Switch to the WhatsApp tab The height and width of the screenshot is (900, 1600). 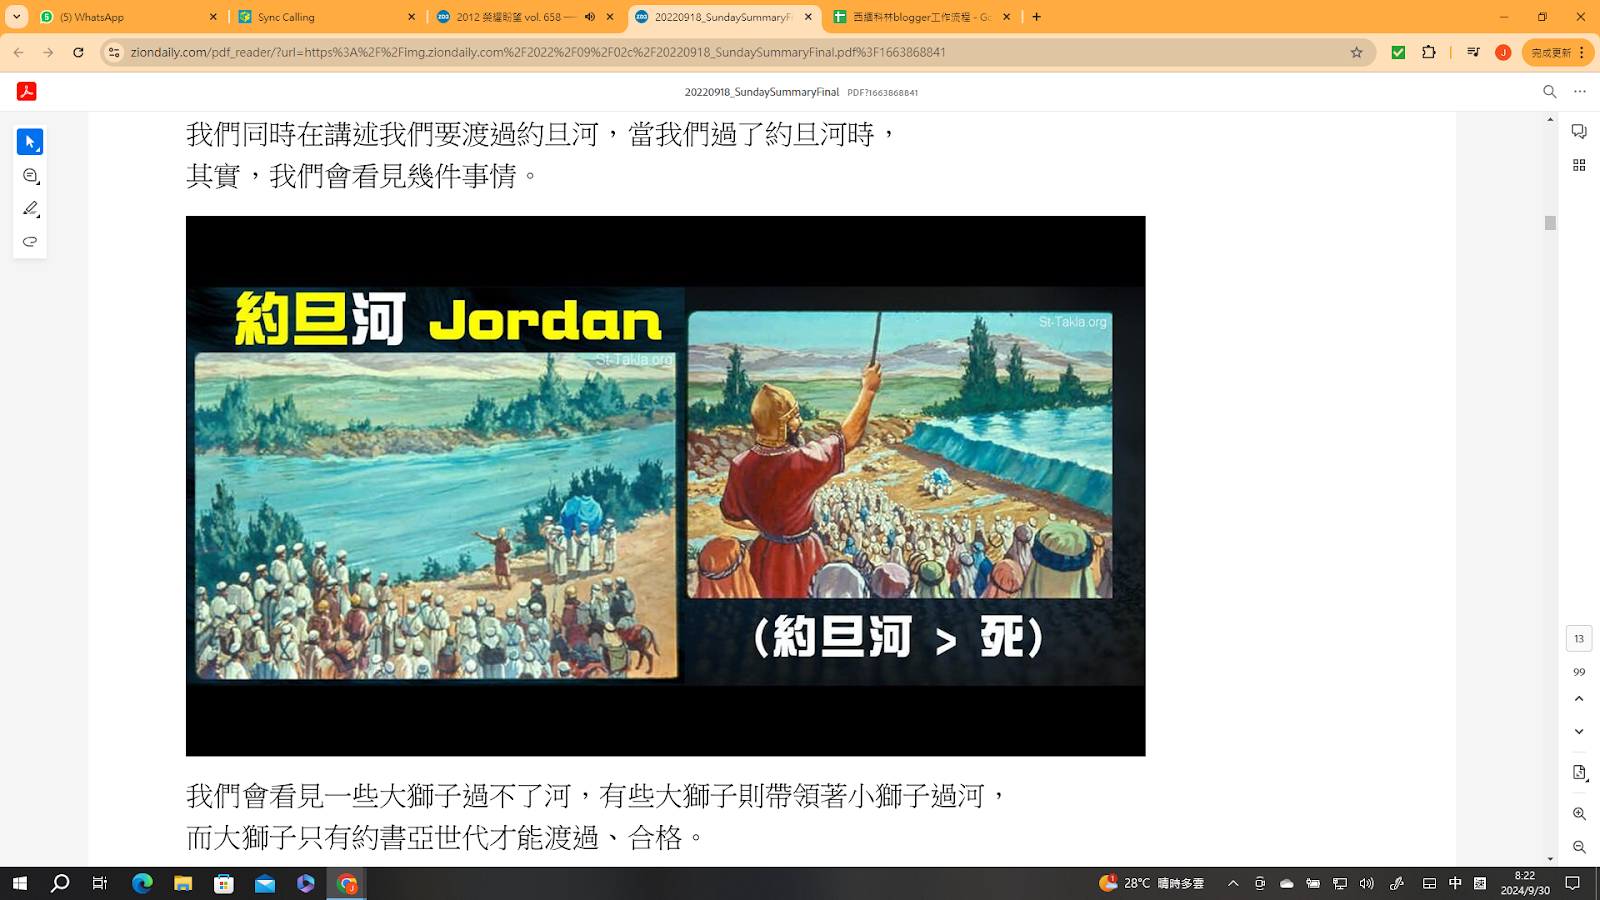point(128,17)
